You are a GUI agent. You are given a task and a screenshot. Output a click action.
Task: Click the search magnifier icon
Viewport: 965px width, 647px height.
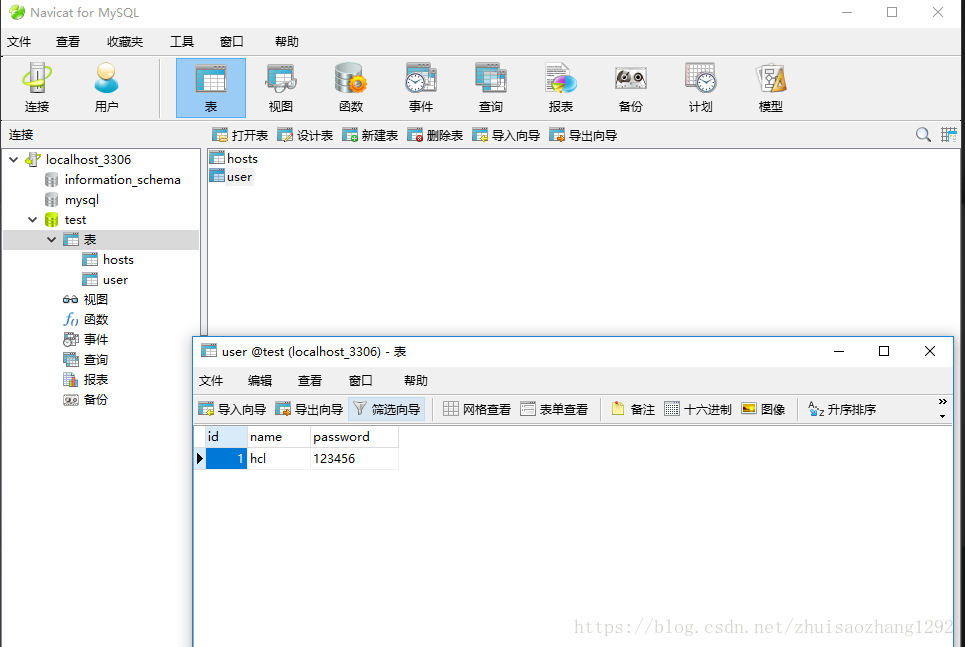click(923, 135)
